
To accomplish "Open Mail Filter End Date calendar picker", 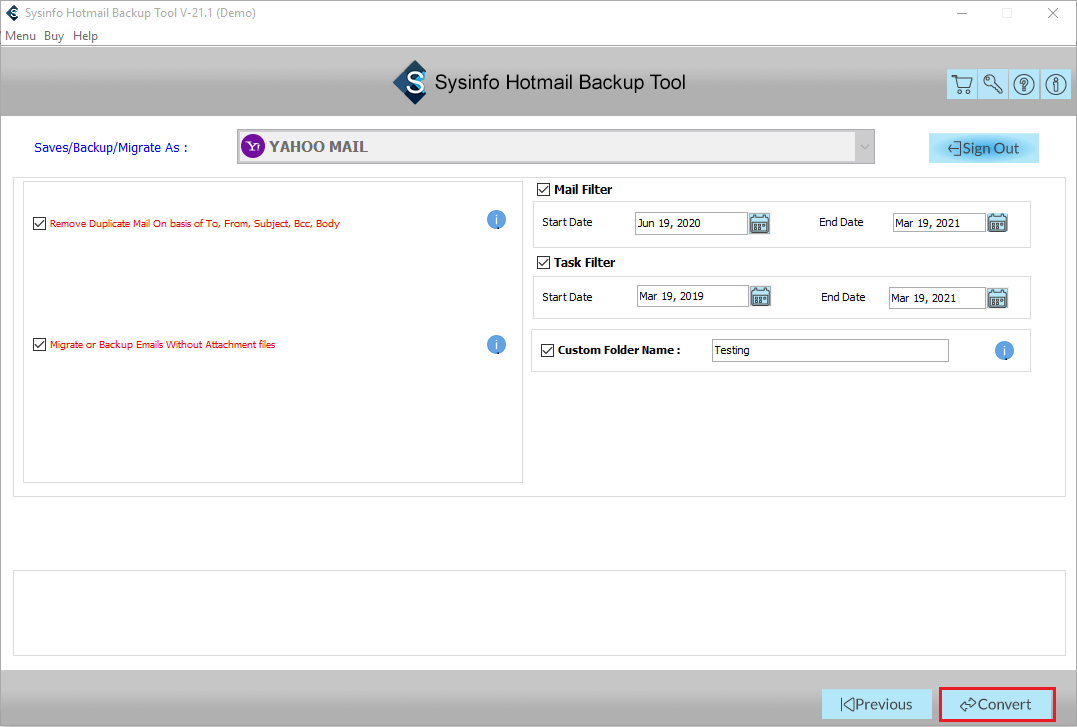I will pyautogui.click(x=997, y=223).
